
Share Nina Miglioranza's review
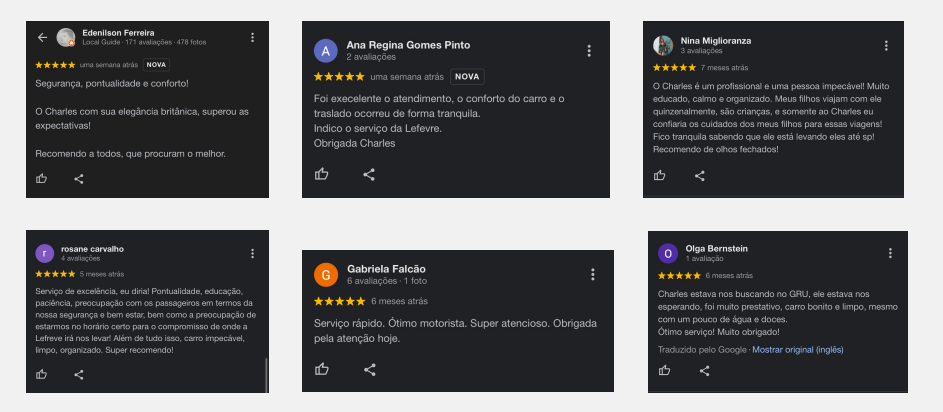[x=699, y=175]
